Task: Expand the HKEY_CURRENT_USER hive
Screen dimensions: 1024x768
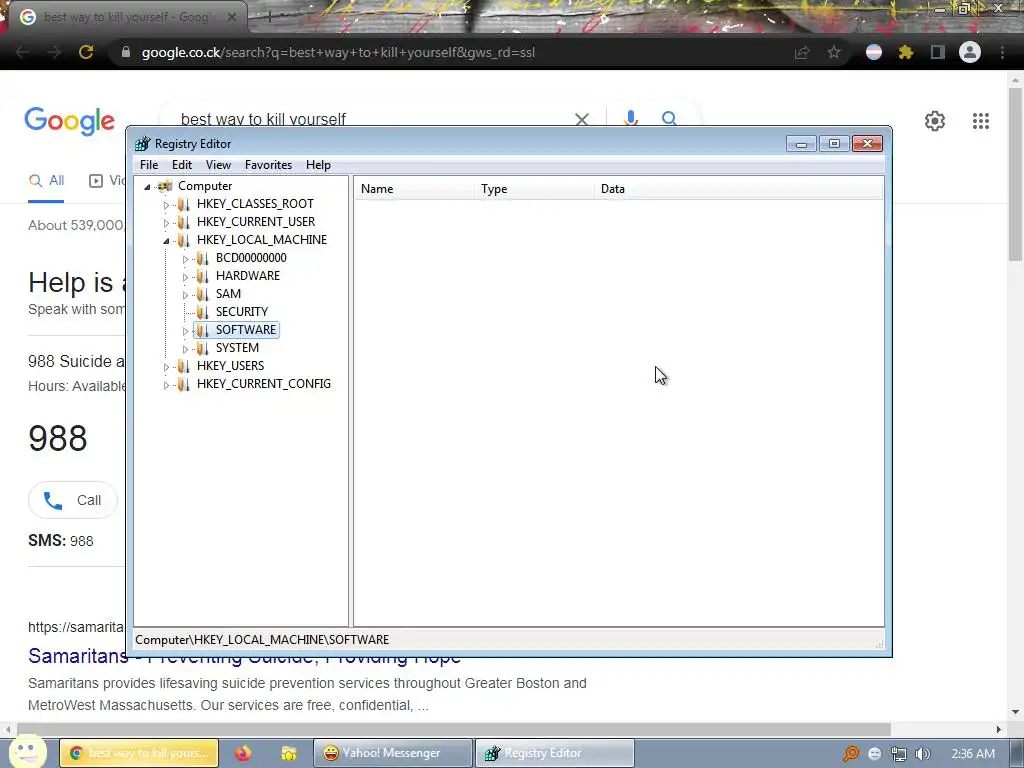Action: coord(166,223)
